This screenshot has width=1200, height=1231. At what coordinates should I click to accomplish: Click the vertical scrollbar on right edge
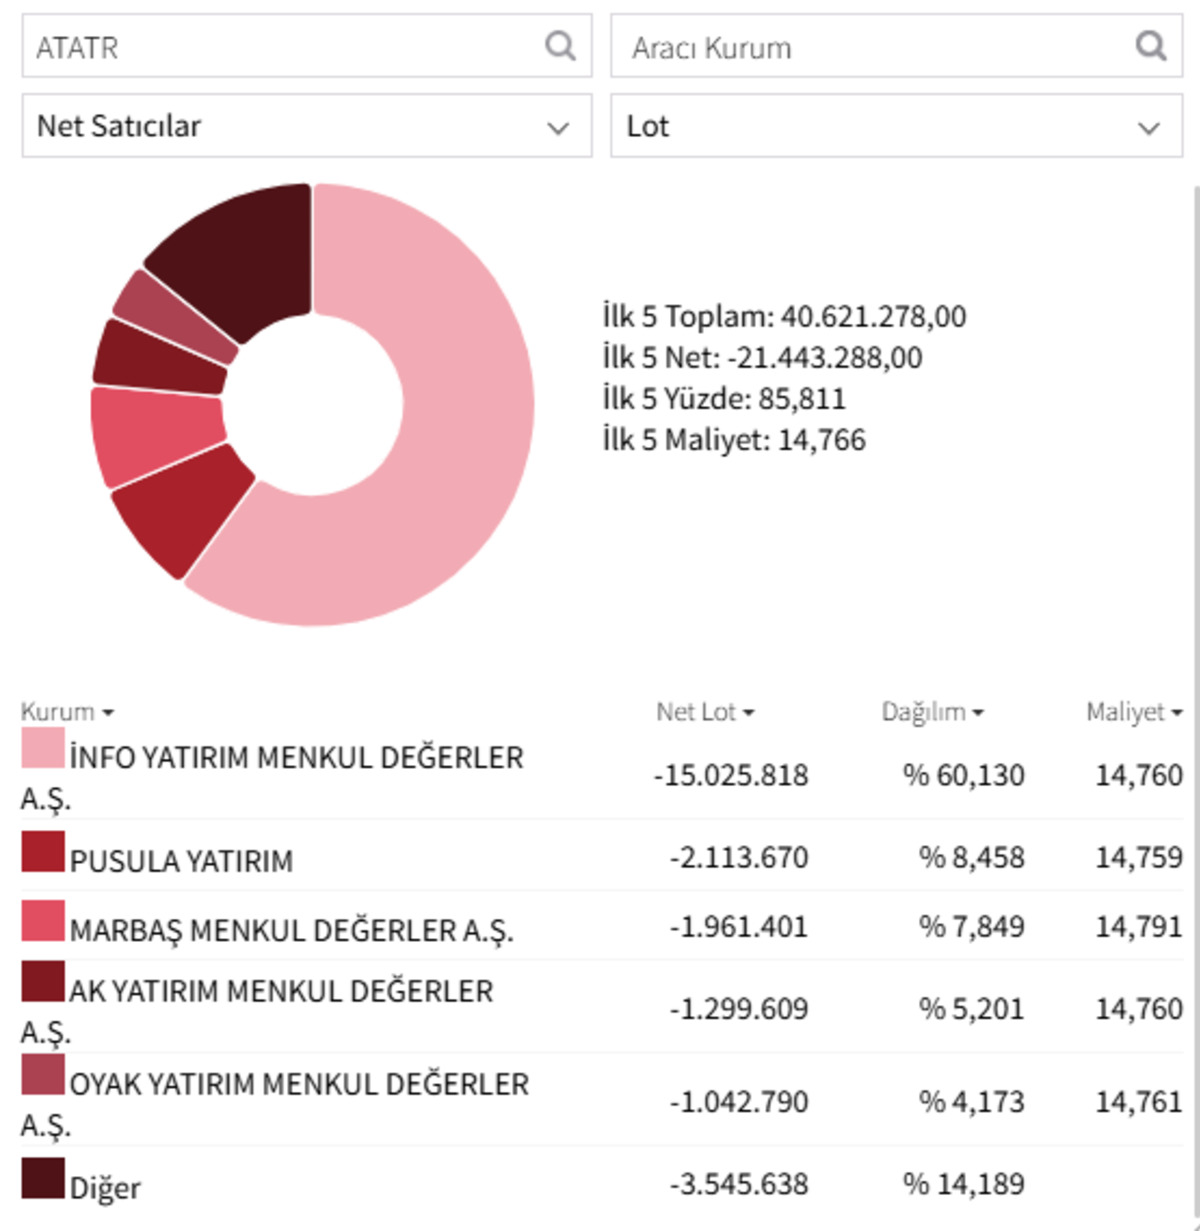click(x=1195, y=700)
